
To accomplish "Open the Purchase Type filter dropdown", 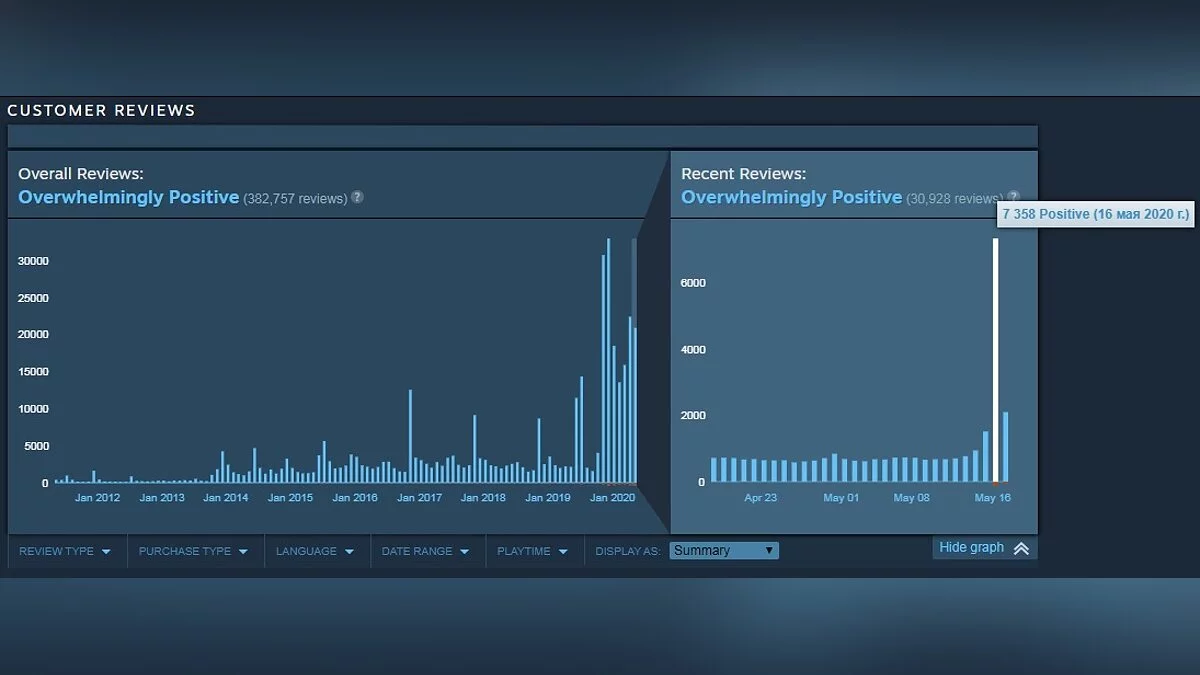I will pyautogui.click(x=195, y=551).
